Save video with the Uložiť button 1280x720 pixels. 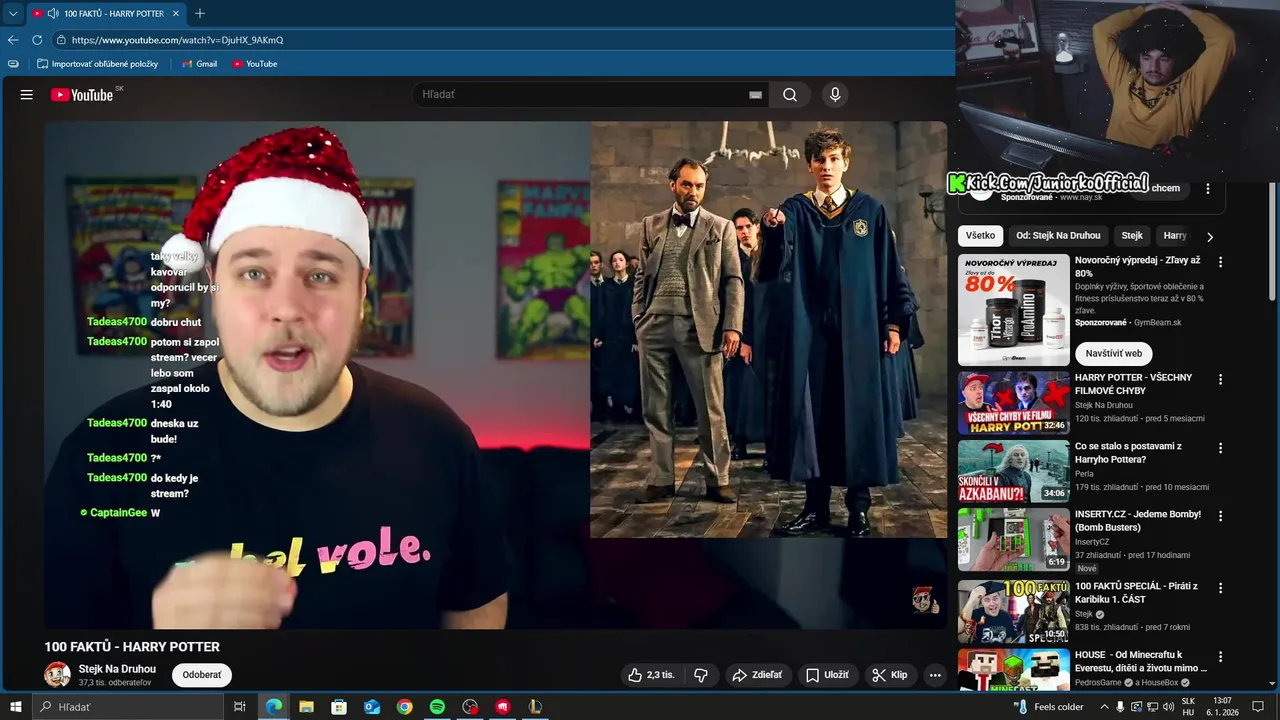(x=828, y=675)
